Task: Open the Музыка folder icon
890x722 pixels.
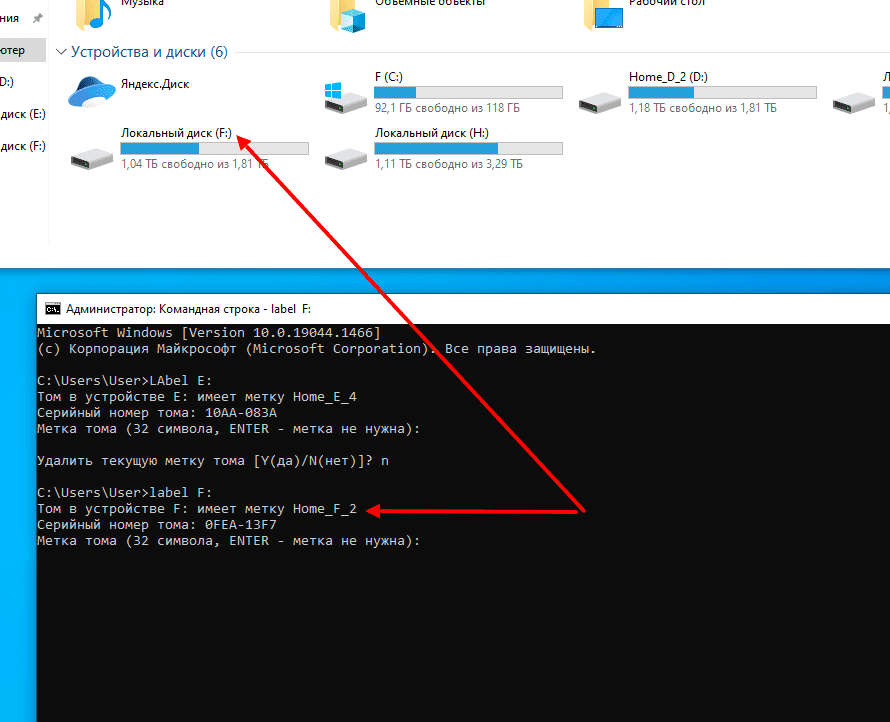Action: 93,13
